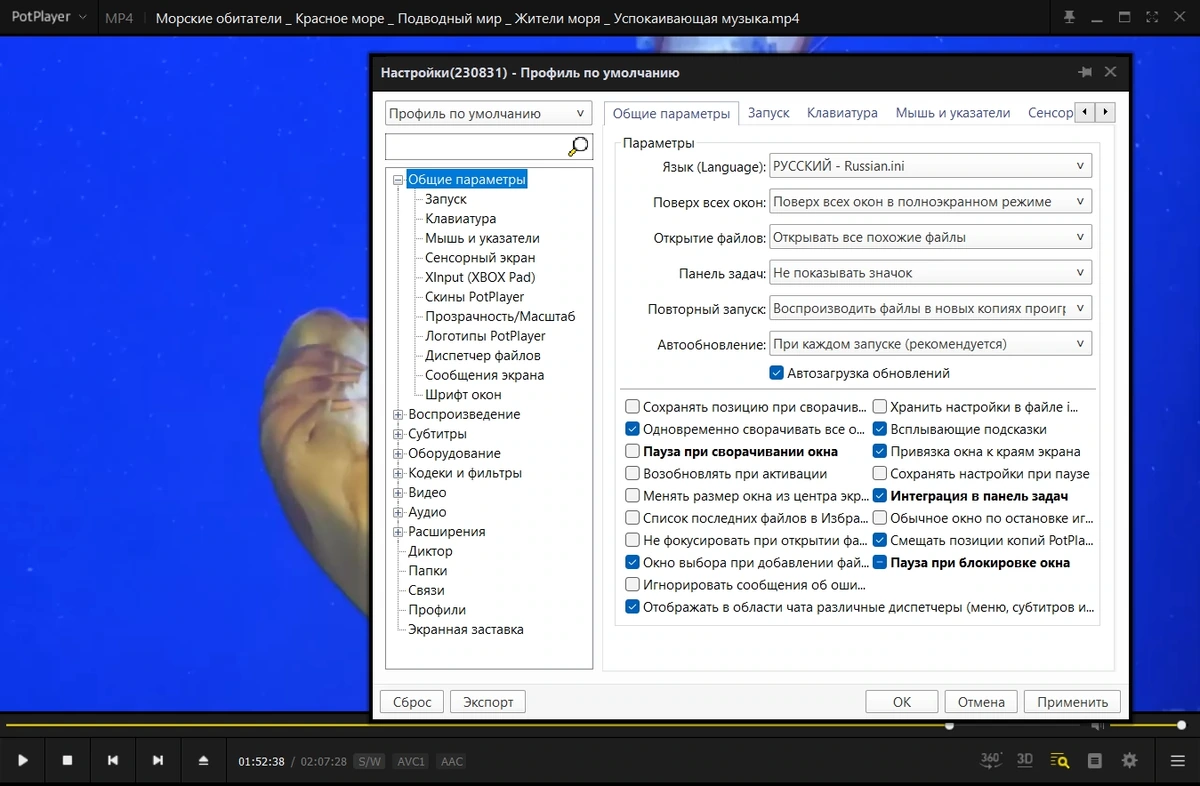Expand the Воспроизведение tree node
The width and height of the screenshot is (1200, 786).
[x=398, y=414]
